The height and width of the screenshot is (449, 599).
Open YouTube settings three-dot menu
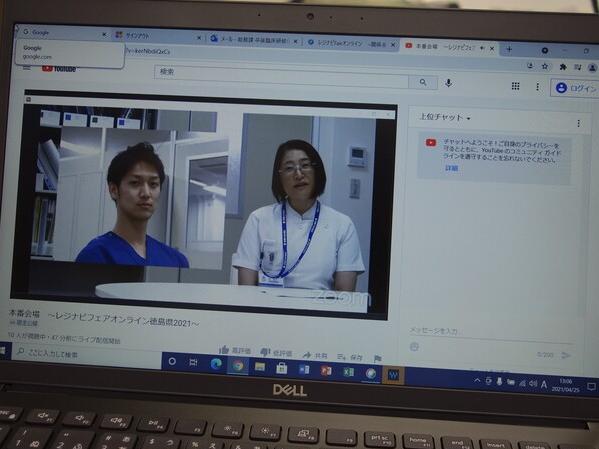[537, 87]
